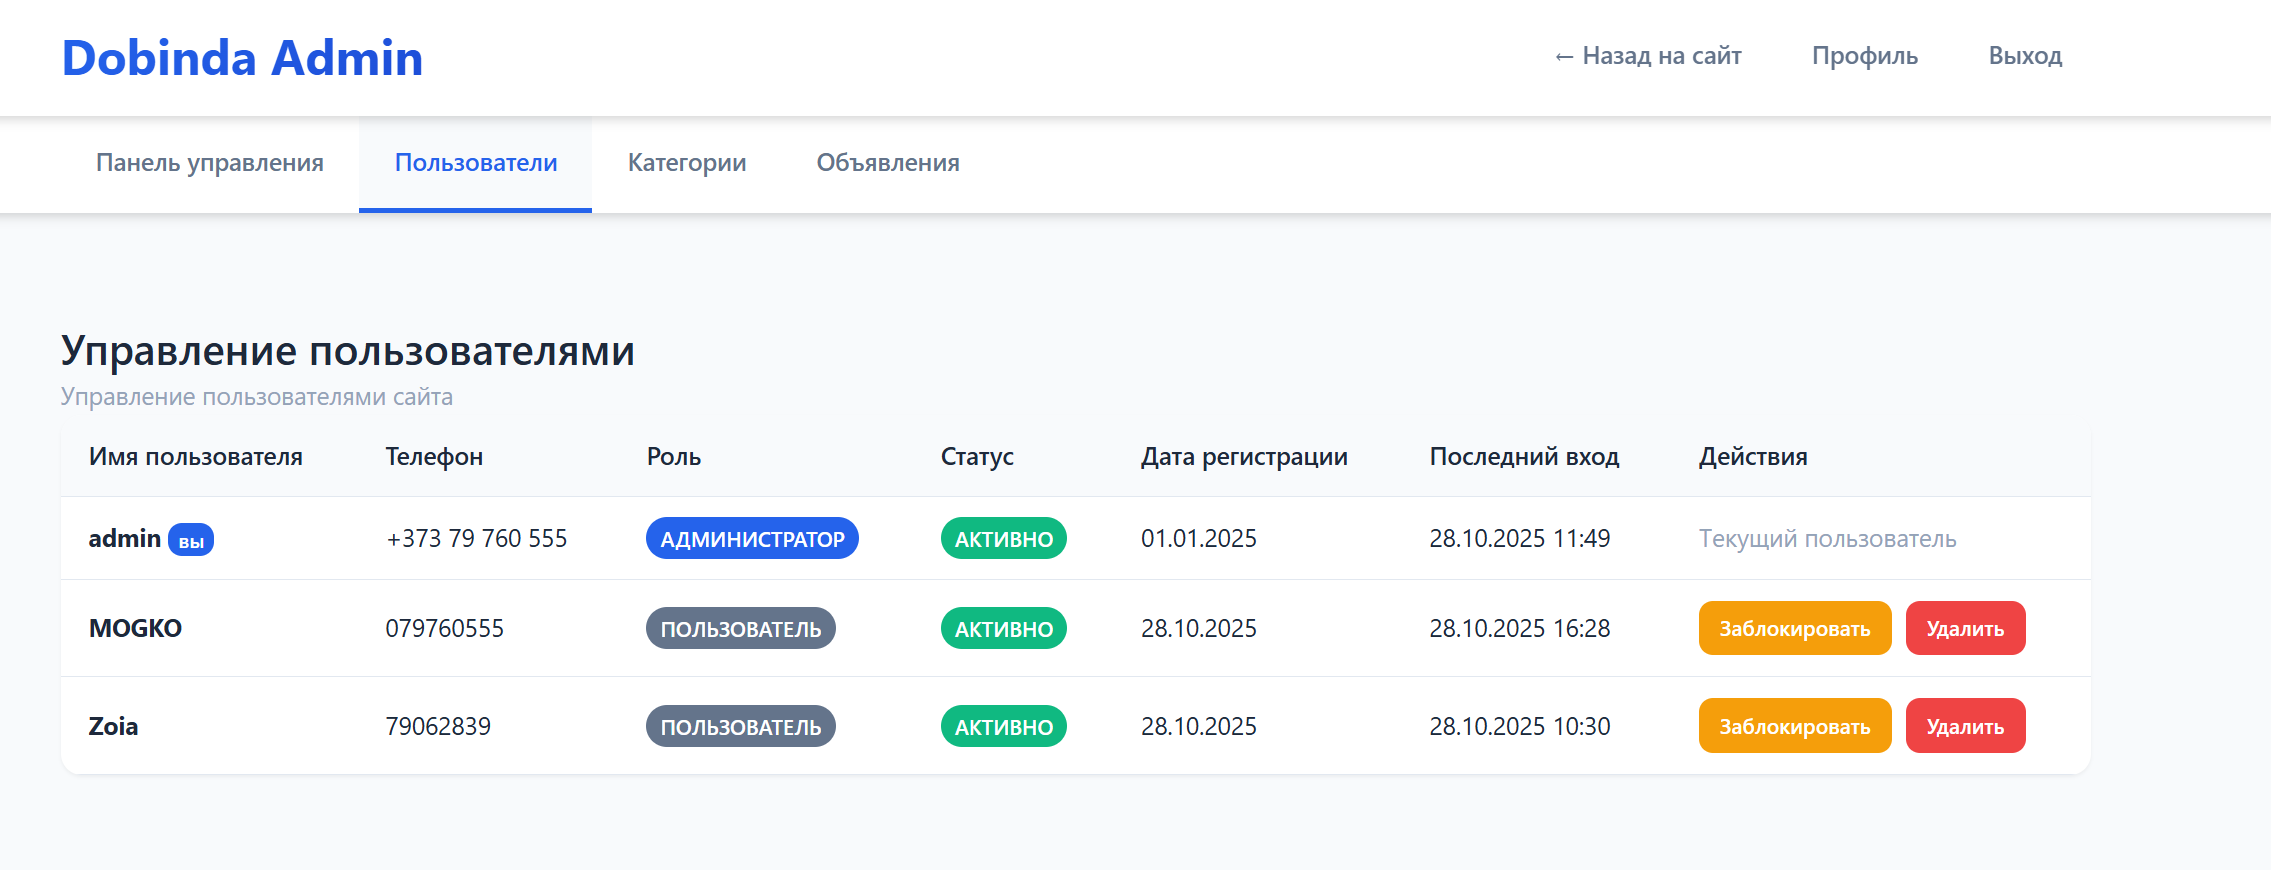Block the user Zoia
The width and height of the screenshot is (2271, 870).
[1794, 726]
